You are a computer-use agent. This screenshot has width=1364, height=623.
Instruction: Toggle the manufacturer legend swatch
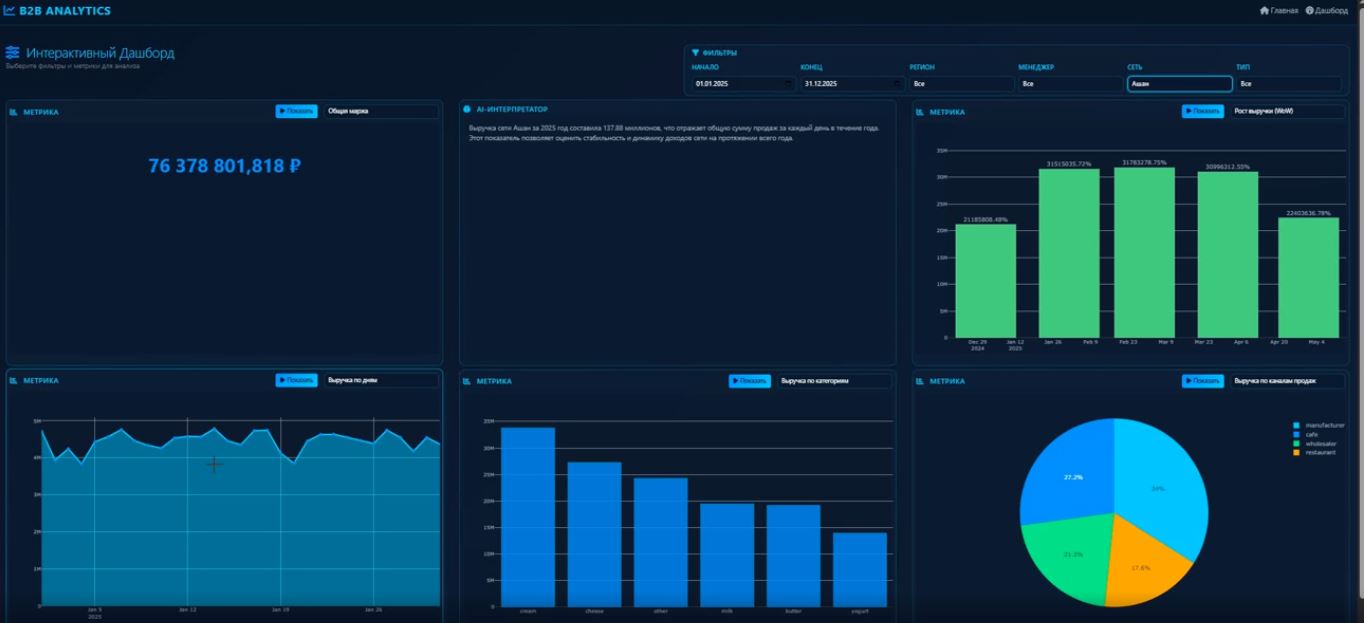tap(1297, 426)
